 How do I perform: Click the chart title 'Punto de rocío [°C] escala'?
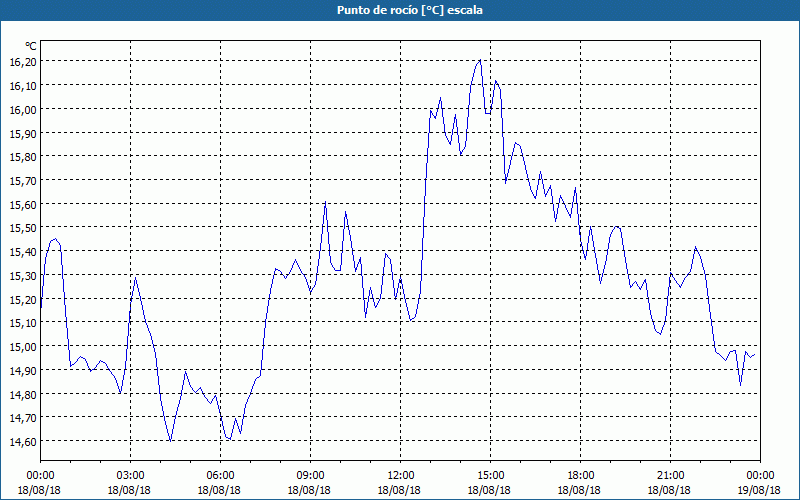tap(410, 10)
